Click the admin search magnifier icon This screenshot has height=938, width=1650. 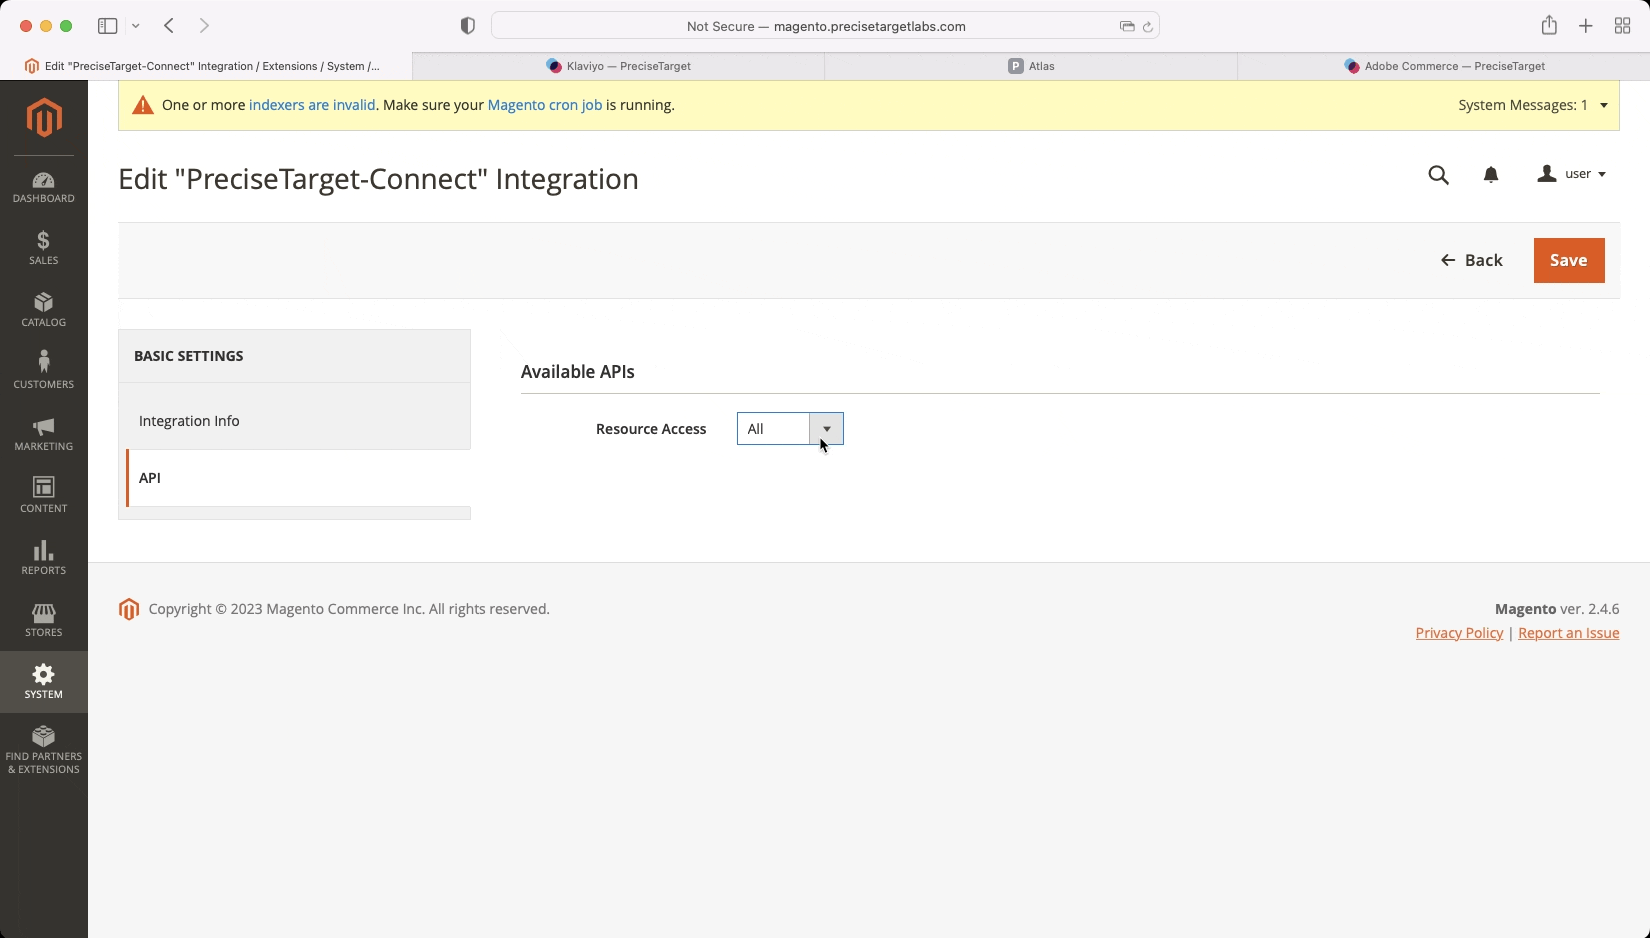[x=1438, y=175]
